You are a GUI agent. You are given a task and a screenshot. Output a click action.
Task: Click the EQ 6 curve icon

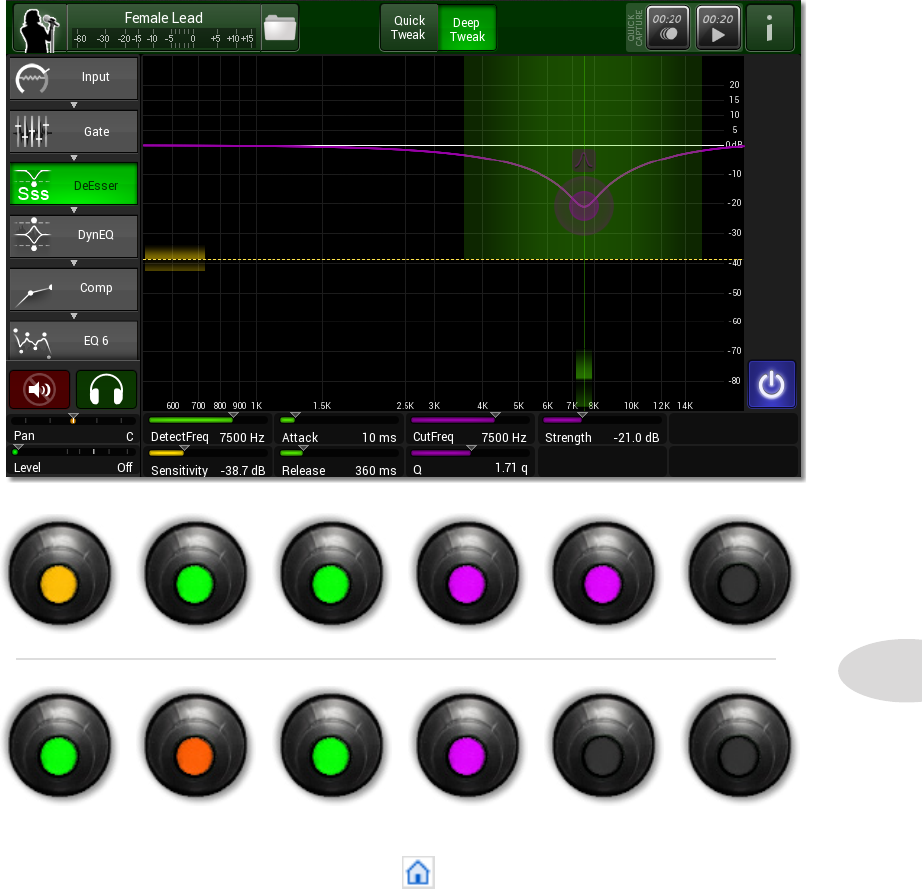coord(32,342)
